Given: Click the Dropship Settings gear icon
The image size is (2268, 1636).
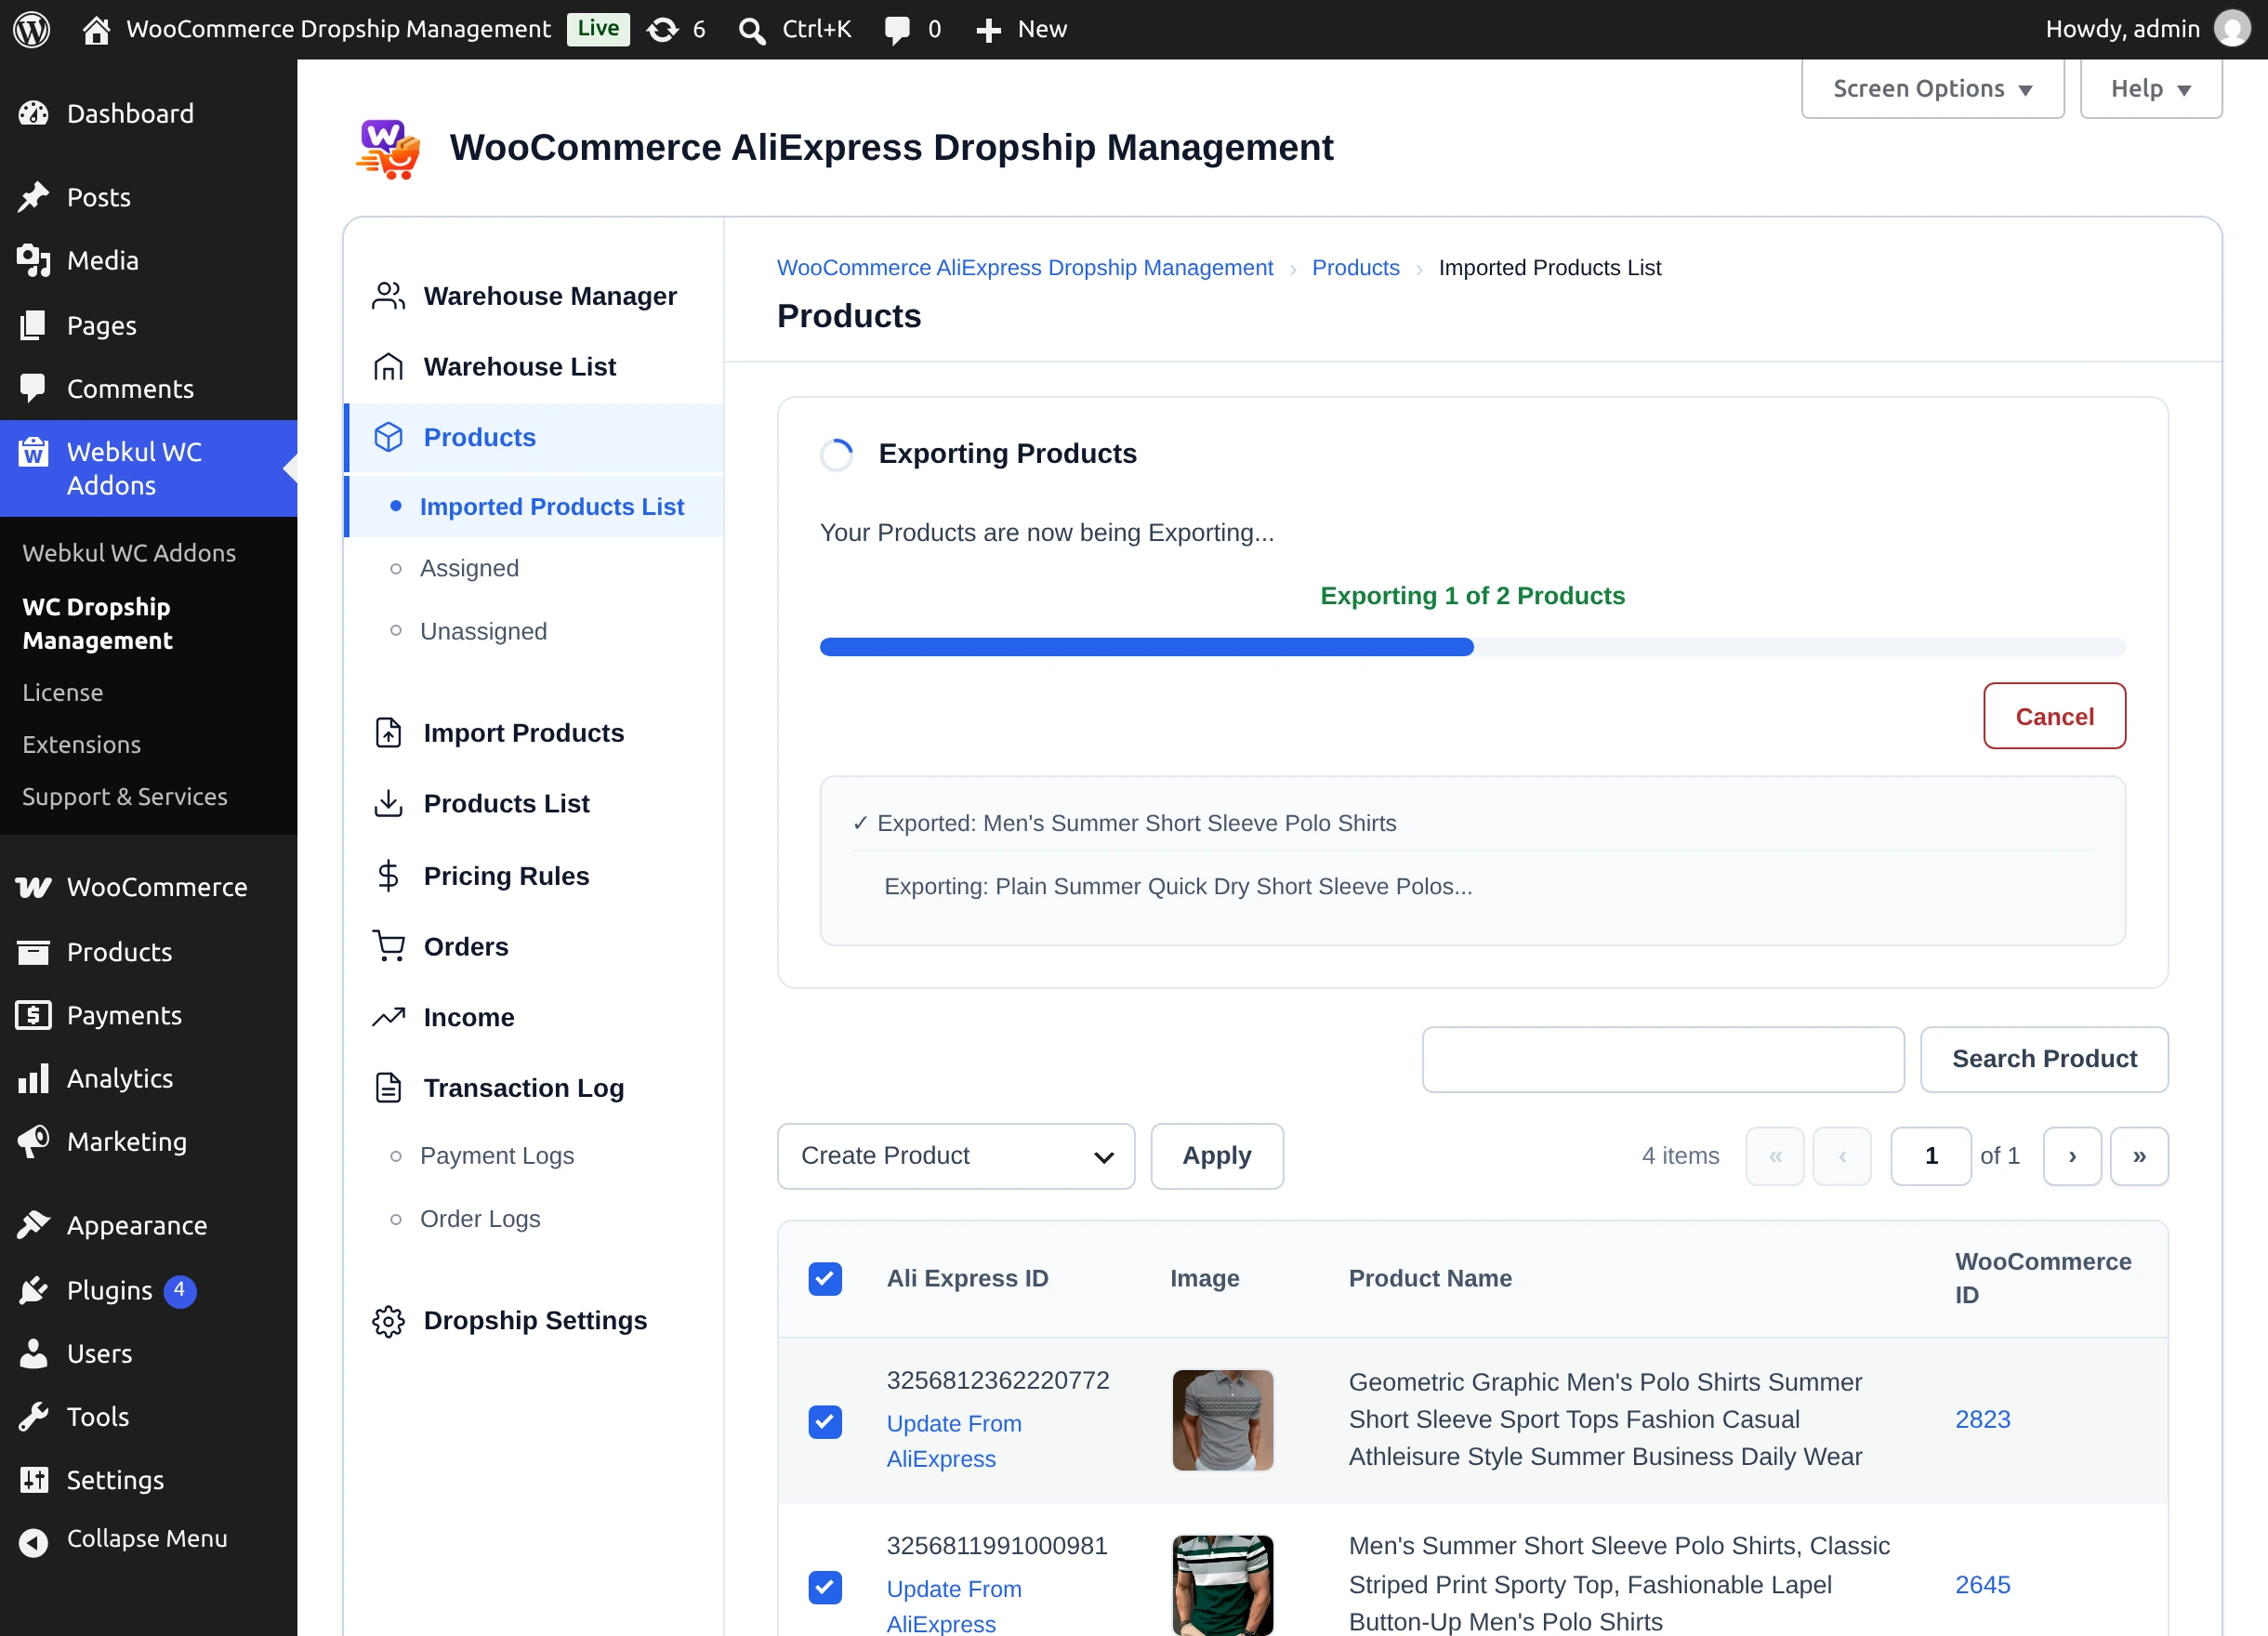Looking at the screenshot, I should tap(388, 1321).
